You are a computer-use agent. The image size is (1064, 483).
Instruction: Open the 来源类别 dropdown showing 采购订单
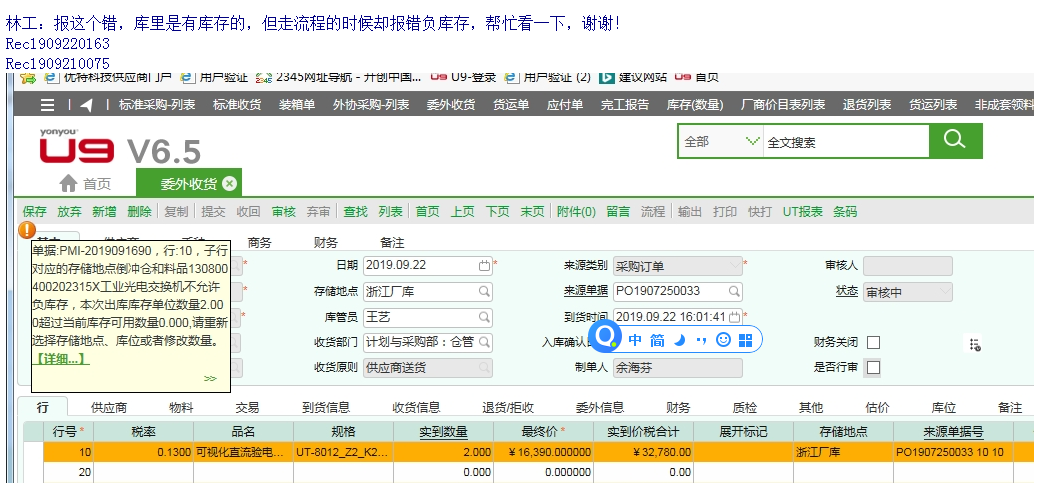(x=734, y=266)
